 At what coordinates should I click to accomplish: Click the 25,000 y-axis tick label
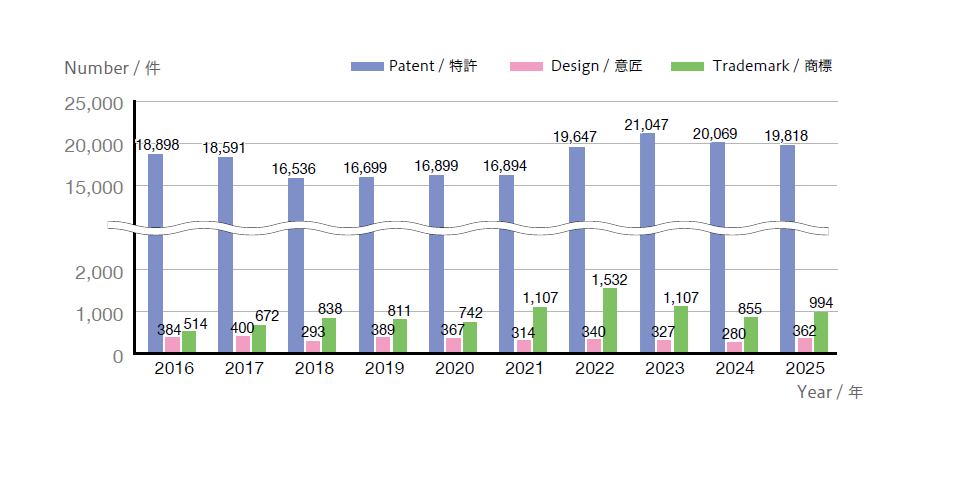pyautogui.click(x=93, y=103)
